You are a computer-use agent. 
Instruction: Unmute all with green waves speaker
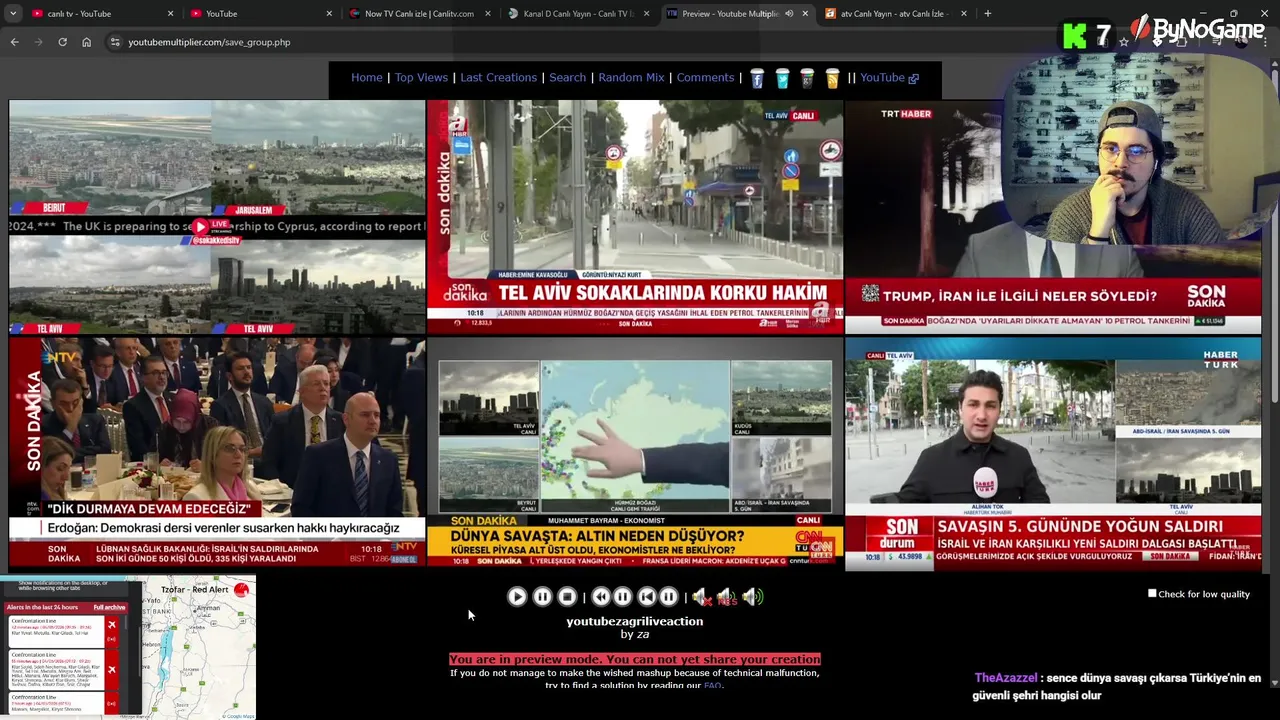tap(752, 597)
